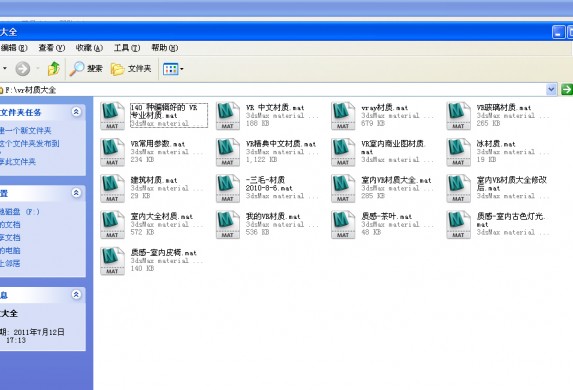This screenshot has height=390, width=573.
Task: Select the 质感-室内古色灯光.mat file icon
Action: coord(459,224)
